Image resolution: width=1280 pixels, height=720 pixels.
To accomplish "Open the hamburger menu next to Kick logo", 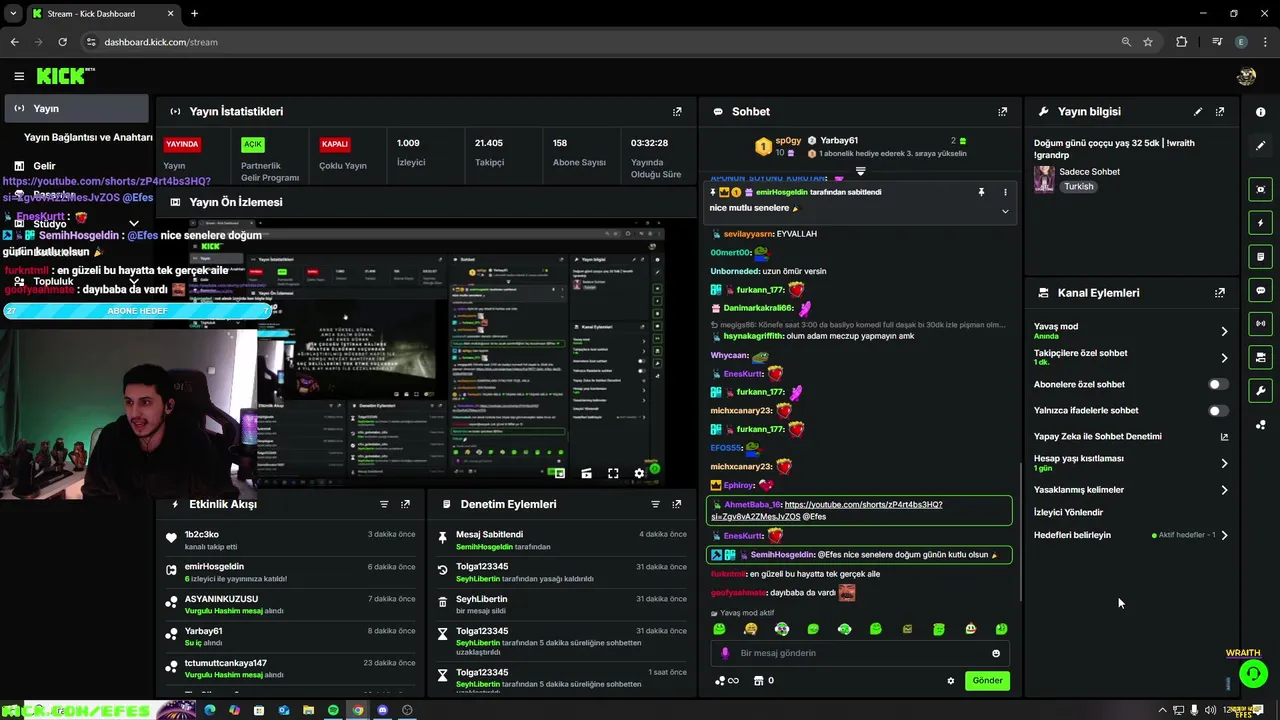I will pos(19,76).
